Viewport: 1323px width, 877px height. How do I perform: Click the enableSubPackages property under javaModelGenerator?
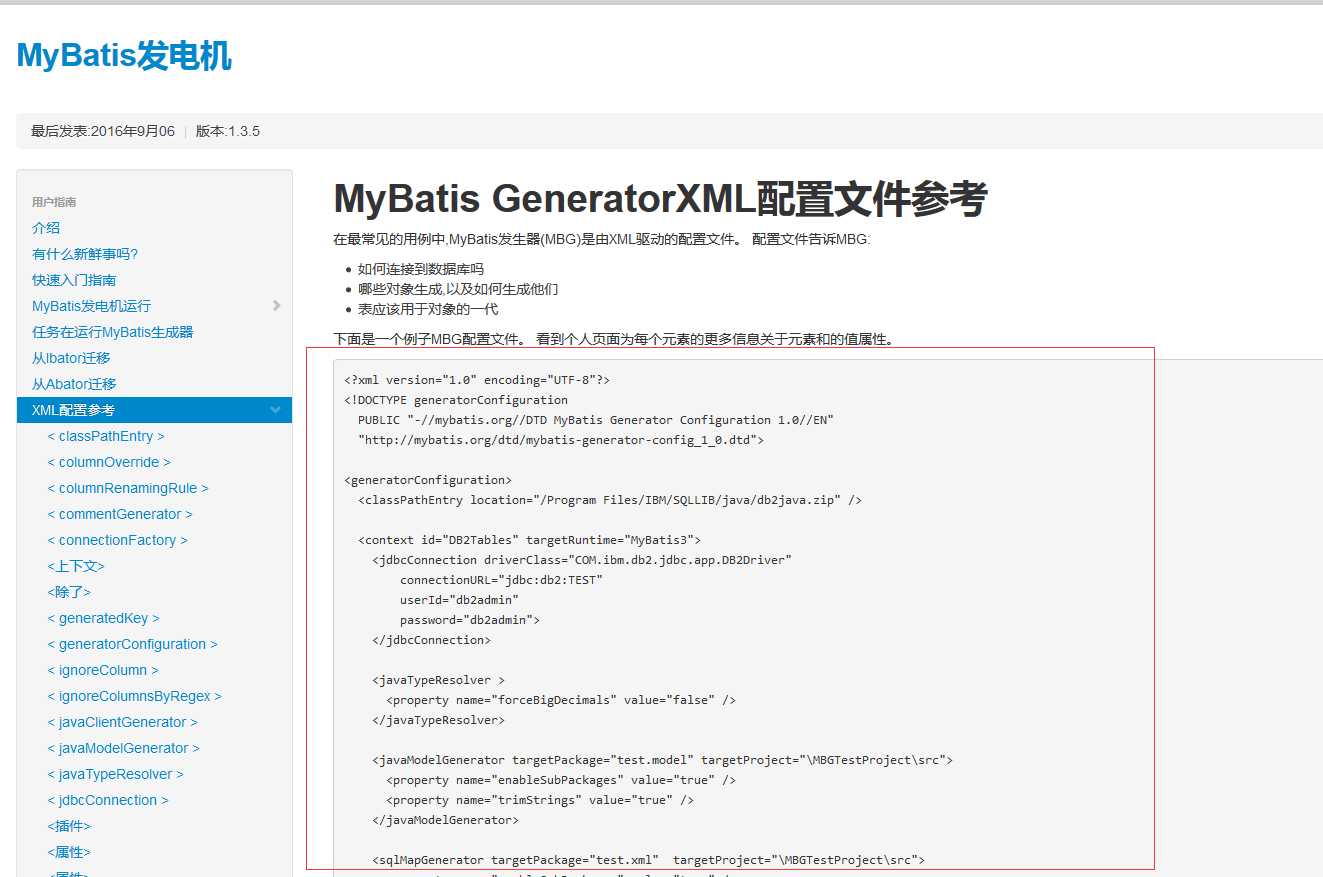(561, 780)
